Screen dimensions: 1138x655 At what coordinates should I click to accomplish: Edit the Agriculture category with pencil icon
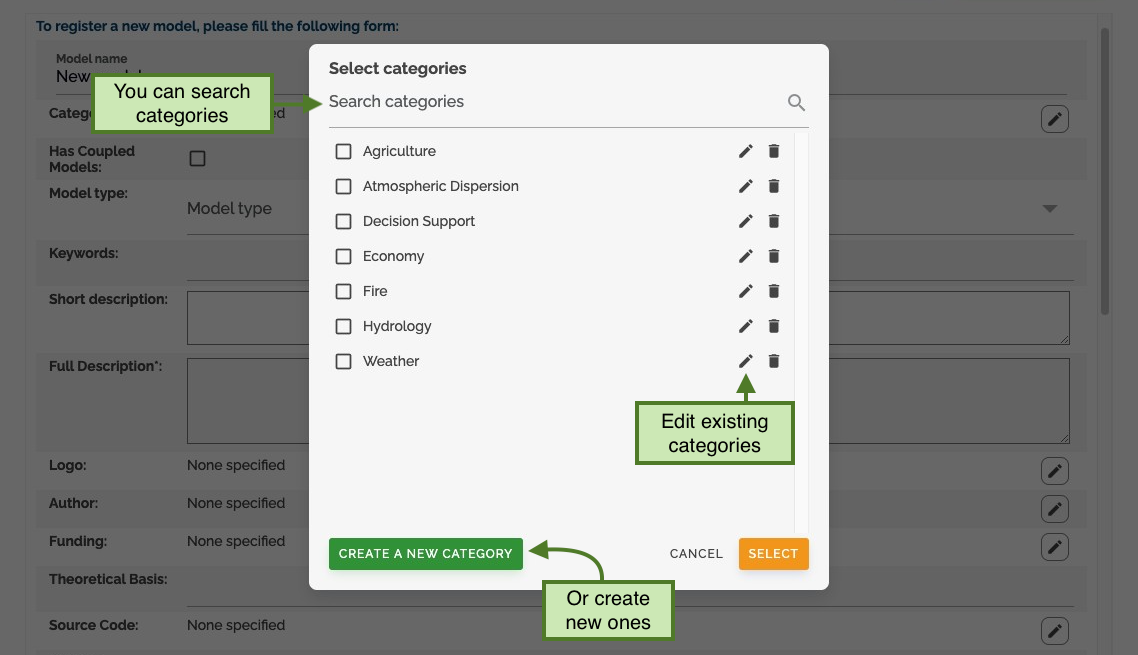coord(745,151)
